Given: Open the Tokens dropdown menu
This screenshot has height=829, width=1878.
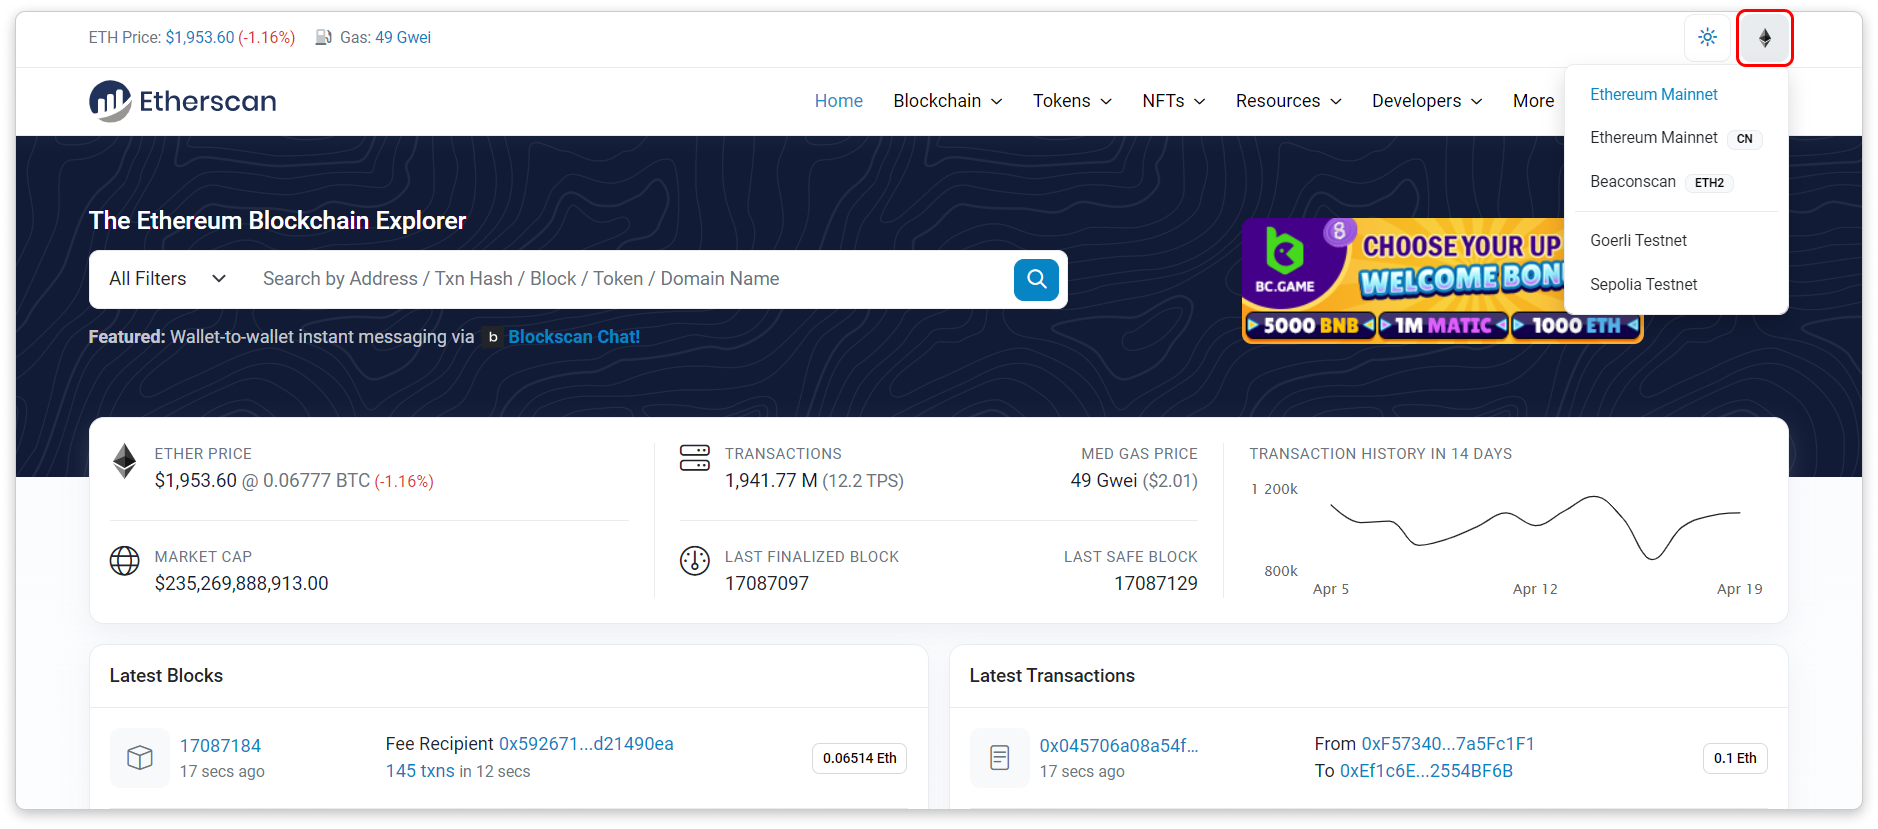Looking at the screenshot, I should [x=1071, y=101].
